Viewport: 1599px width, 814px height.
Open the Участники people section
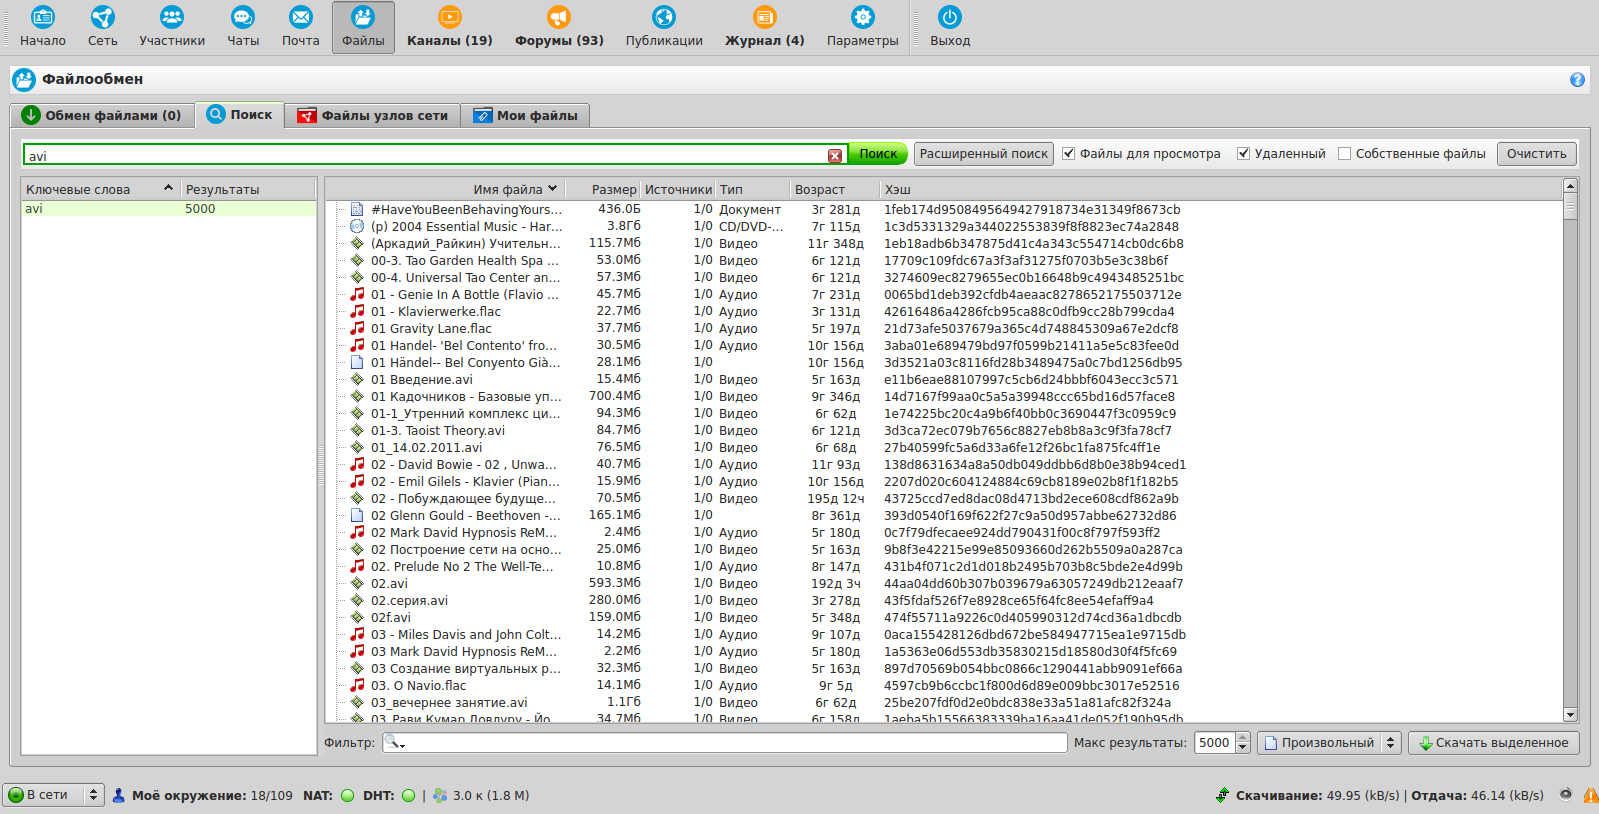point(172,27)
